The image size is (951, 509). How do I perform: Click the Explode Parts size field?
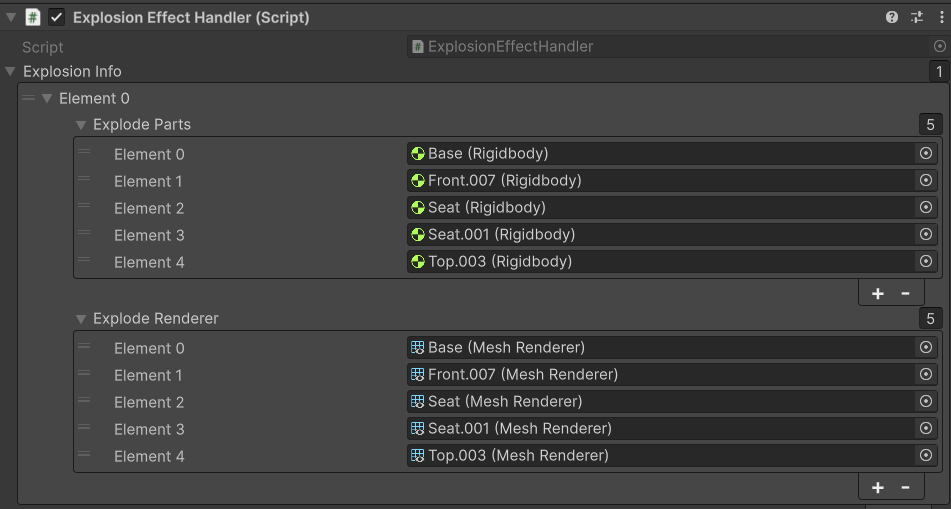(930, 125)
